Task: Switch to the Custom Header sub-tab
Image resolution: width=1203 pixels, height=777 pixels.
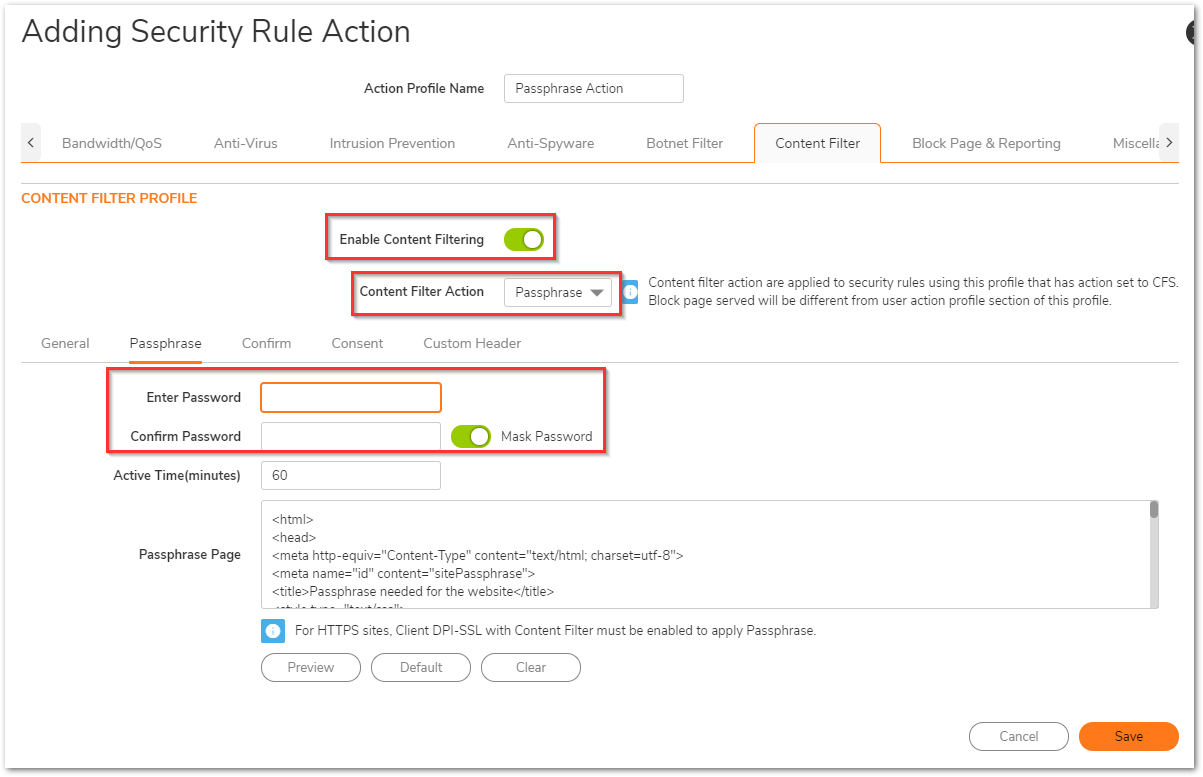Action: [x=471, y=343]
